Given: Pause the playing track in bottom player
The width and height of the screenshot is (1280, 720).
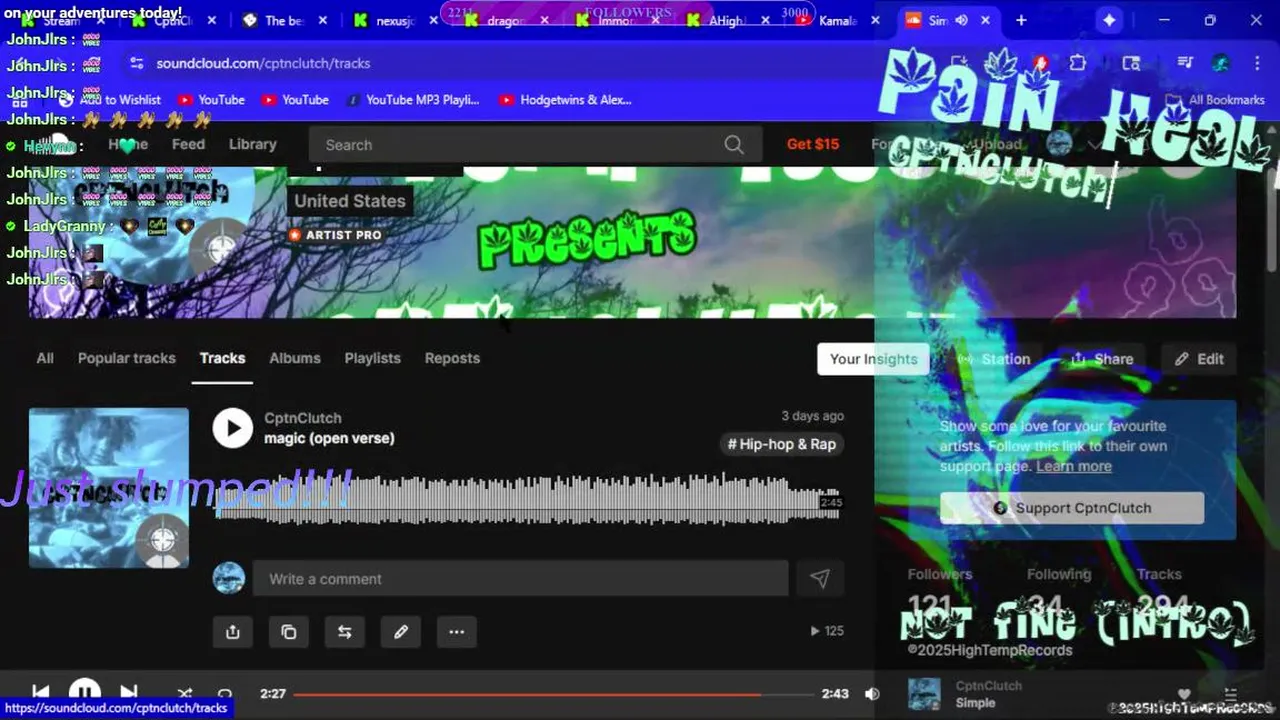Looking at the screenshot, I should (84, 692).
